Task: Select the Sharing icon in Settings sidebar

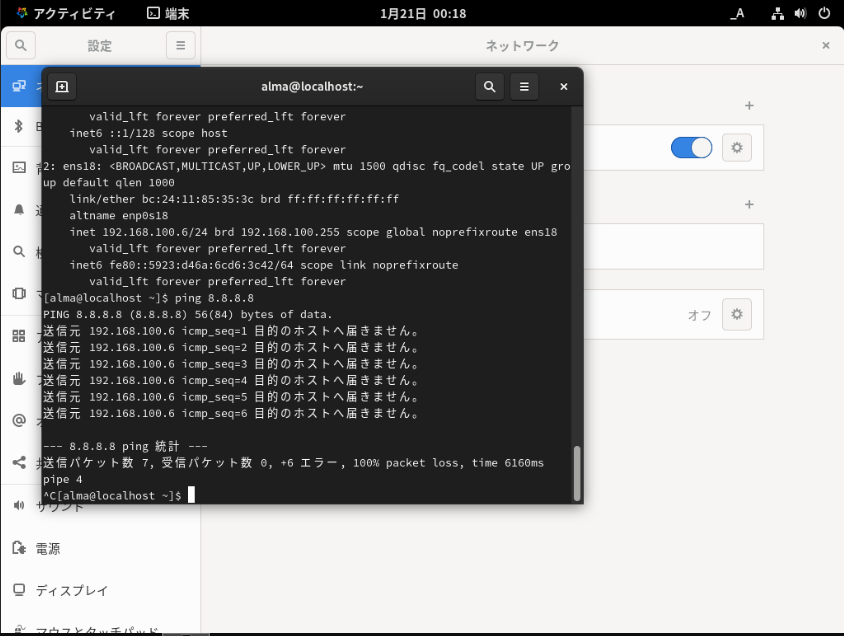Action: 19,462
